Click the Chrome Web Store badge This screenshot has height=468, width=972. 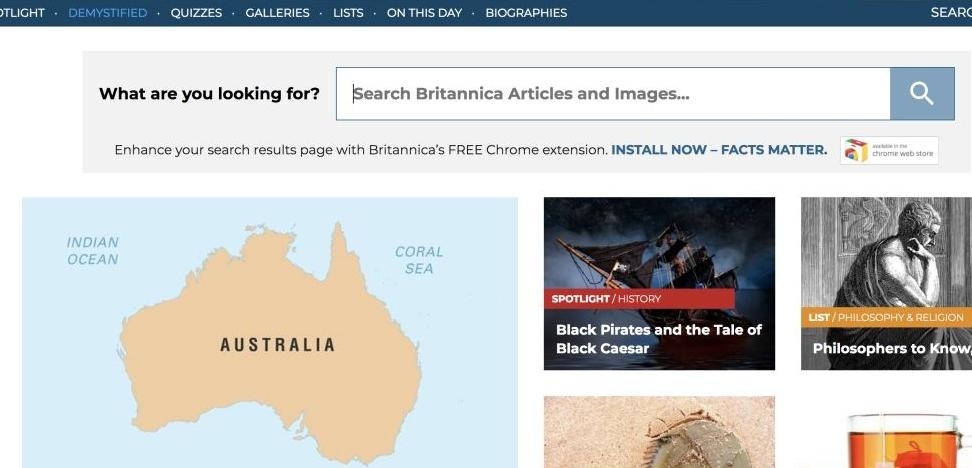[x=889, y=150]
